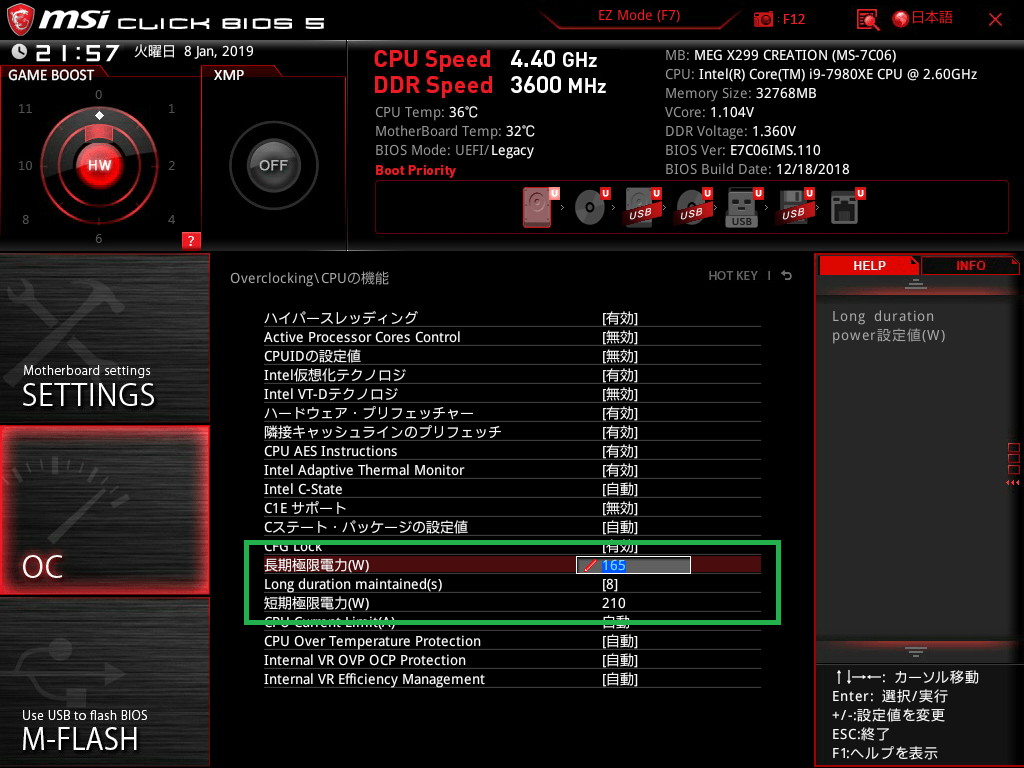Viewport: 1024px width, 768px height.
Task: Select the ハイパースレッディング row label
Action: click(x=340, y=318)
